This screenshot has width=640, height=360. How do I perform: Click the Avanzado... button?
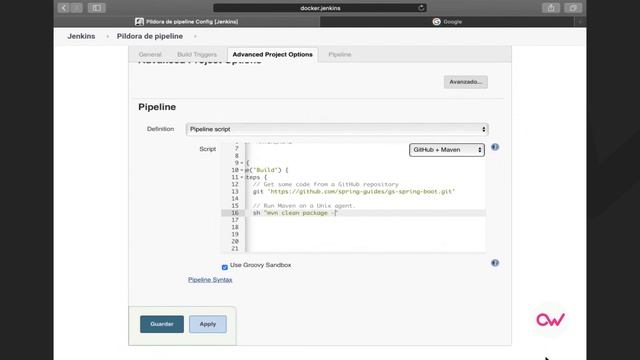466,82
